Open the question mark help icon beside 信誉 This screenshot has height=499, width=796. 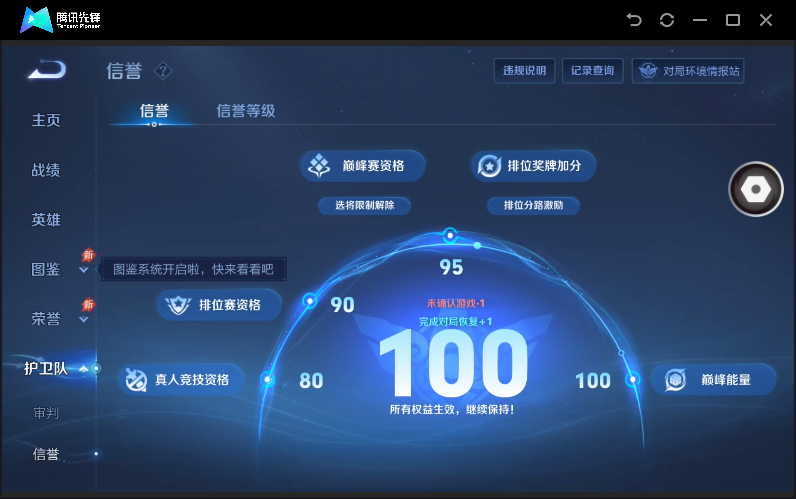(163, 71)
